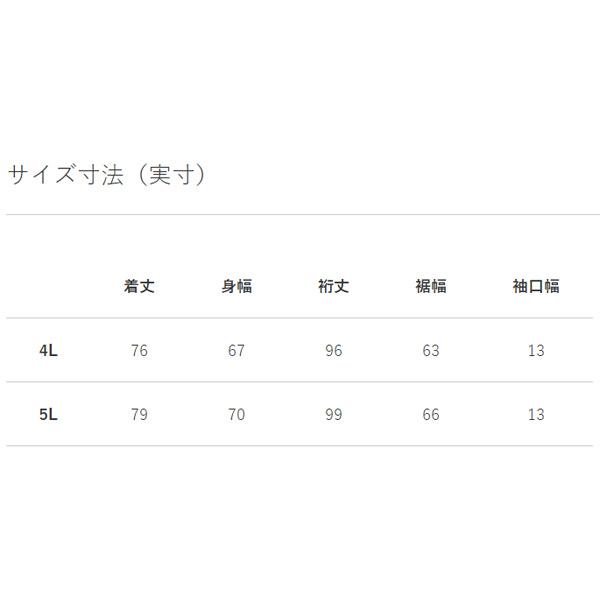Screen dimensions: 600x600
Task: Select the 5L 身幅 value 70
Action: tap(236, 414)
